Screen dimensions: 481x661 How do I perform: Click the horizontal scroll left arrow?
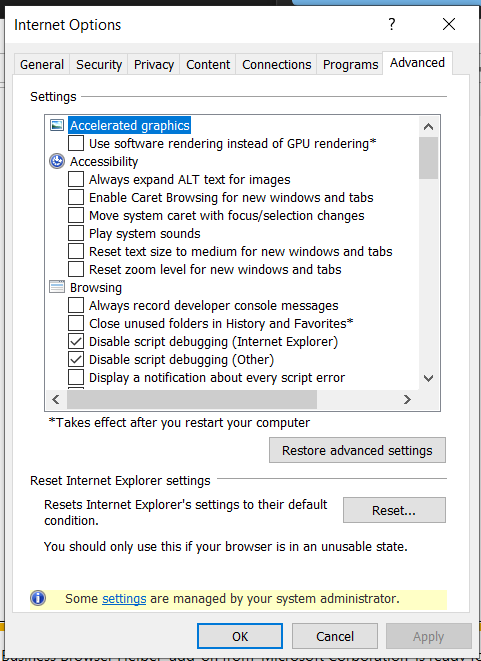point(56,399)
